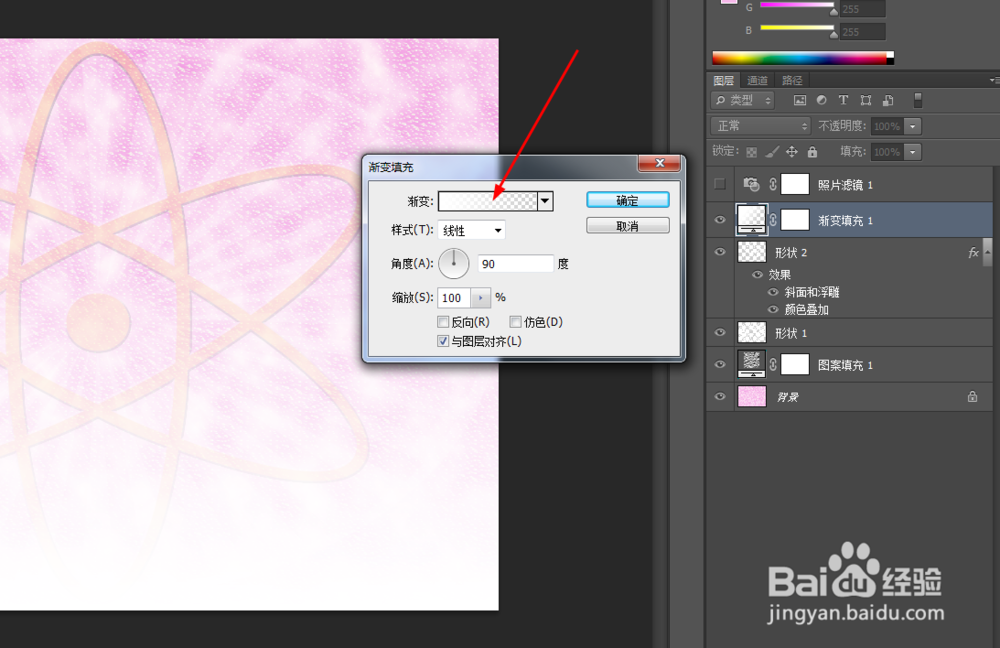Lock image pixels brush icon
1000x648 pixels.
(x=772, y=152)
